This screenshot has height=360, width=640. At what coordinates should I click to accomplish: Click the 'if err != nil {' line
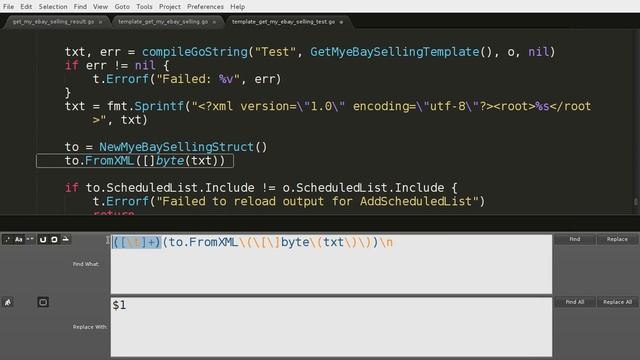pos(117,65)
